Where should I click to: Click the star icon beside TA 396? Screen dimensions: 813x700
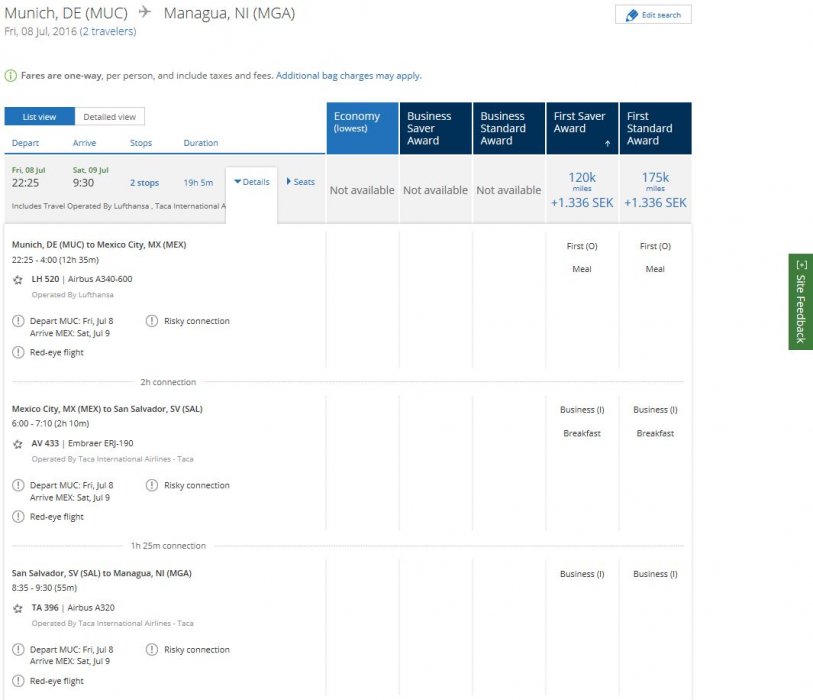coord(18,608)
